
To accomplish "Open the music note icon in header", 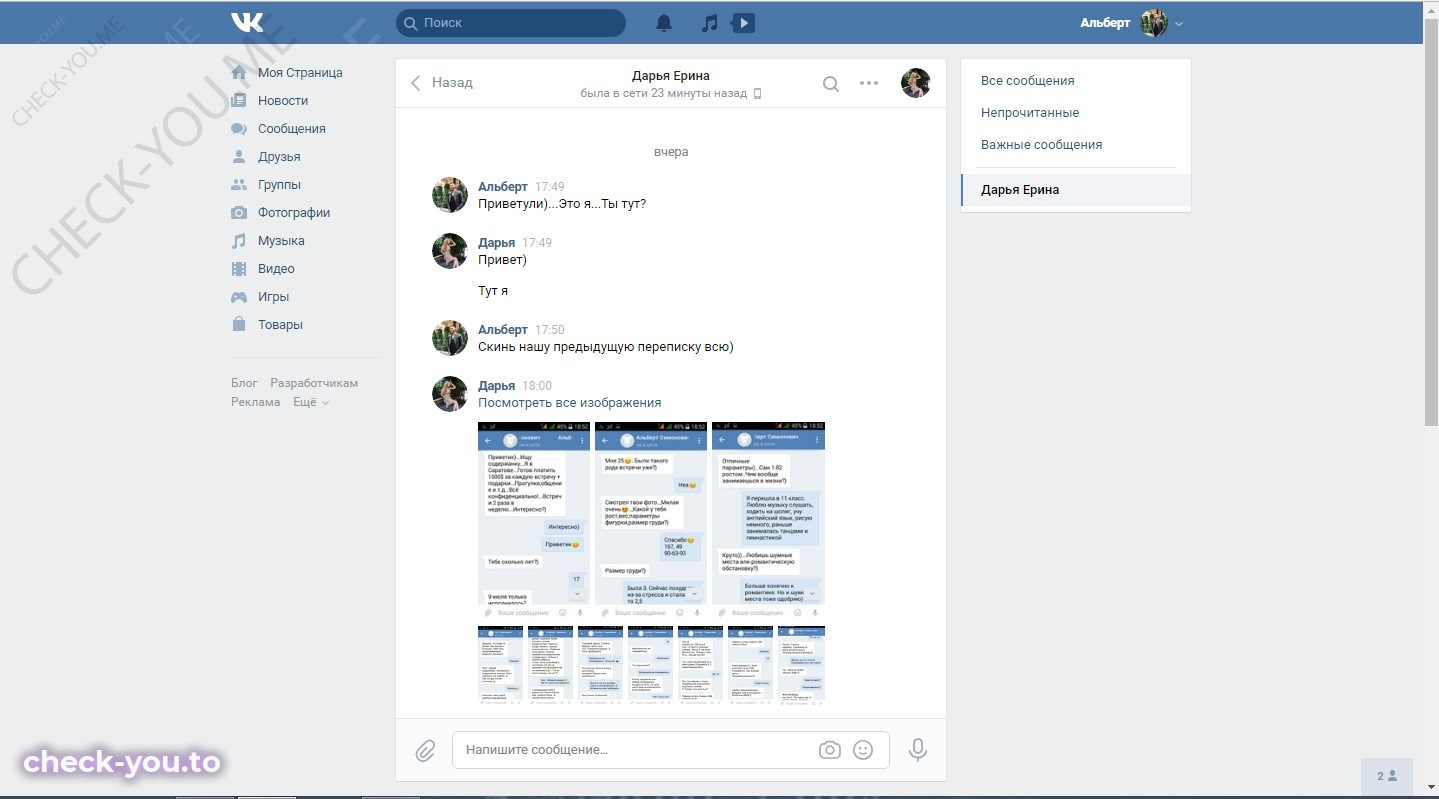I will [x=710, y=23].
